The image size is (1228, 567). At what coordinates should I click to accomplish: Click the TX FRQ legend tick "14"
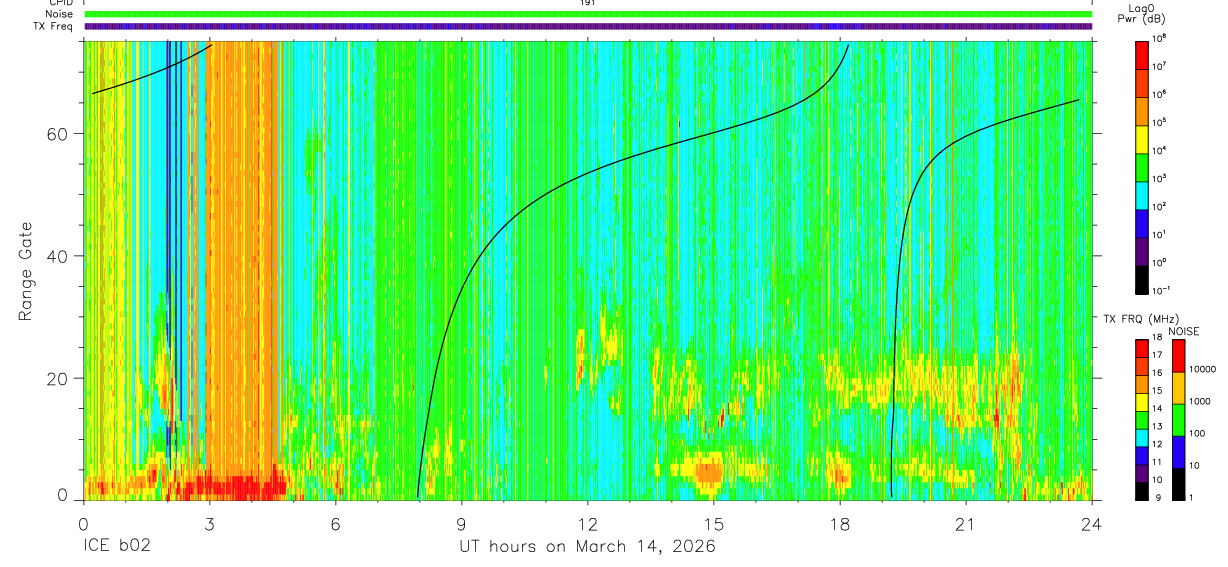[1157, 410]
